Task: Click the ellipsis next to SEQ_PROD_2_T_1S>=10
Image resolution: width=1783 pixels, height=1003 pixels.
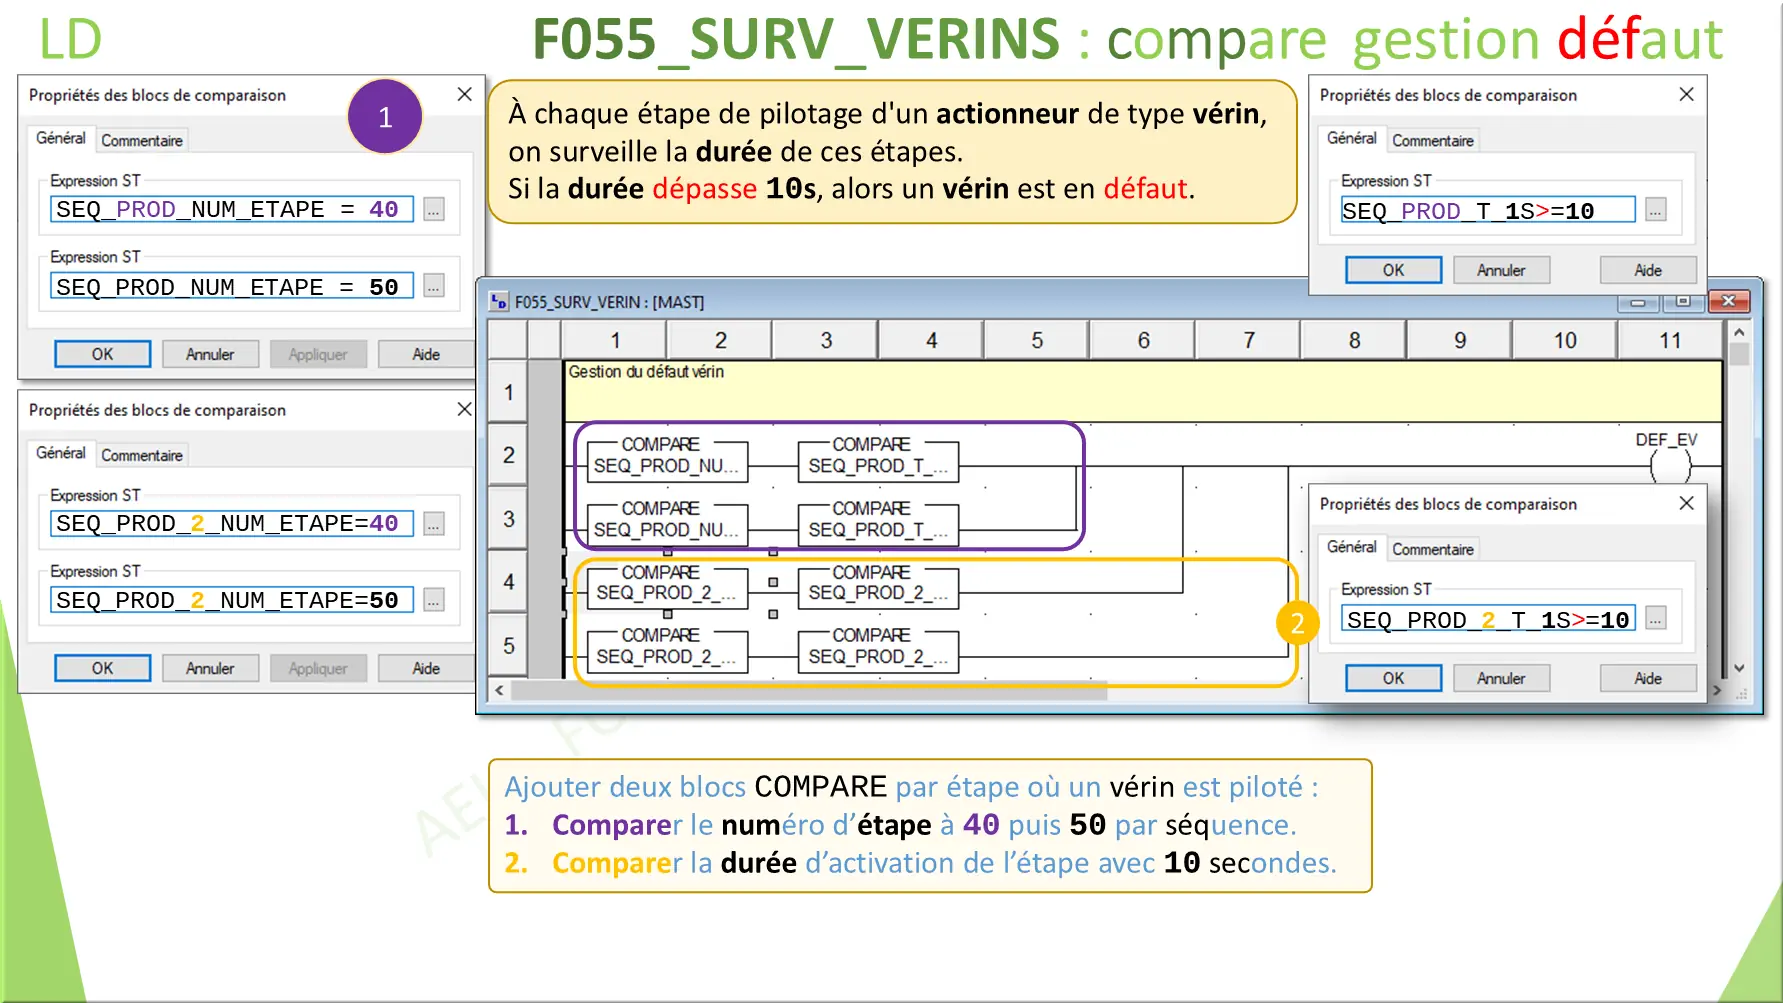Action: 1657,618
